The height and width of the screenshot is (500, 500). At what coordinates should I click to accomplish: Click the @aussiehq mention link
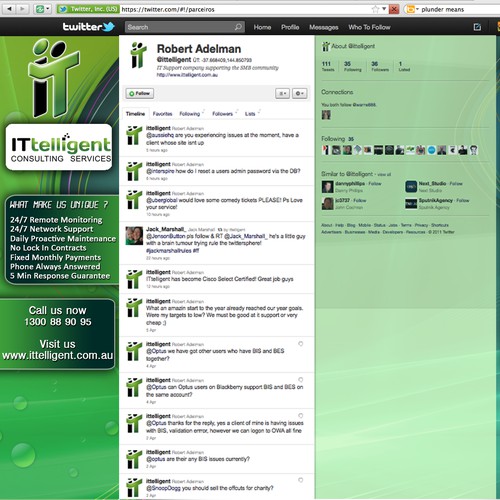(x=160, y=135)
